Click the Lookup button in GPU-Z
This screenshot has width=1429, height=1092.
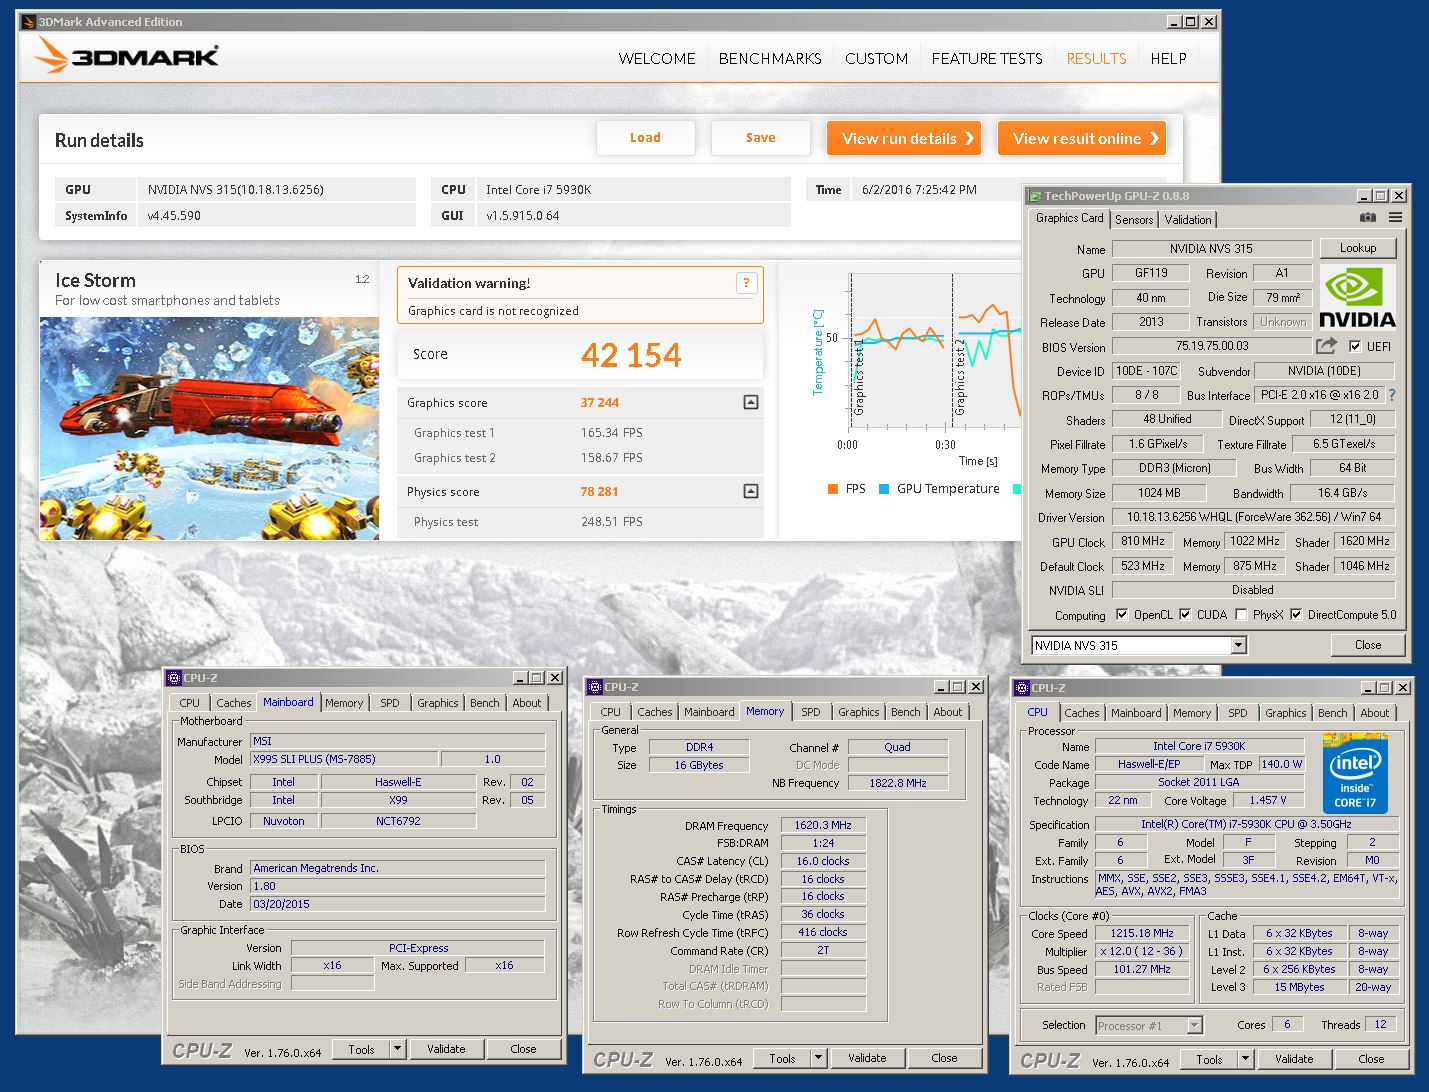coord(1358,248)
